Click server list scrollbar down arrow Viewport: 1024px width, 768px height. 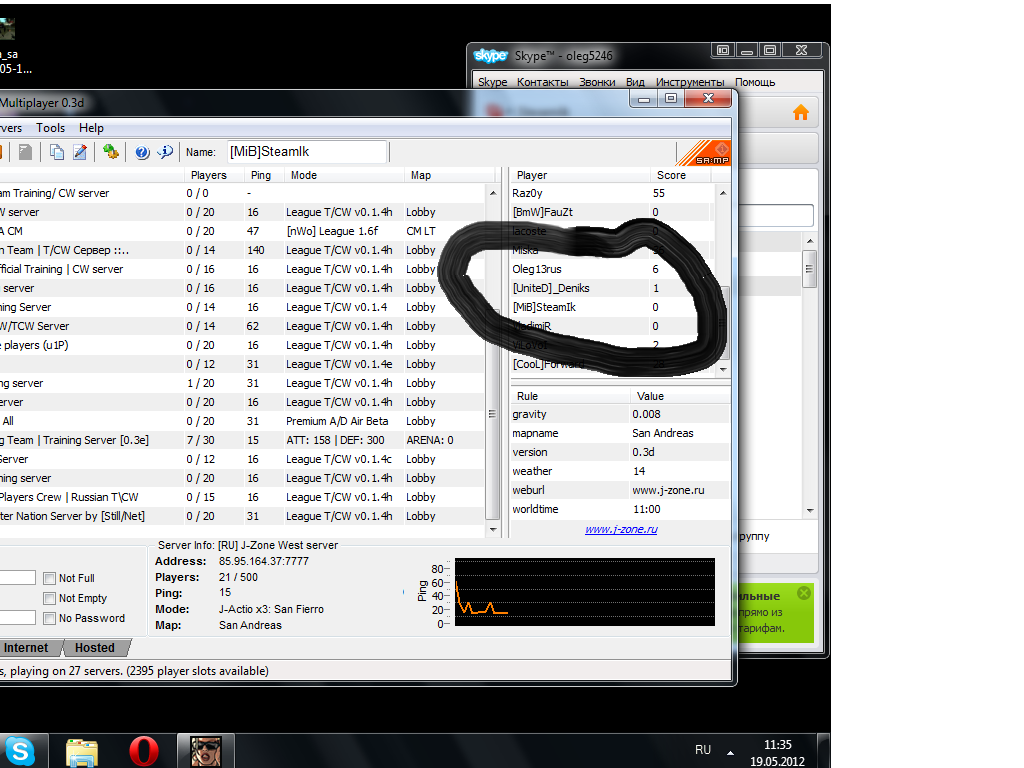[493, 530]
